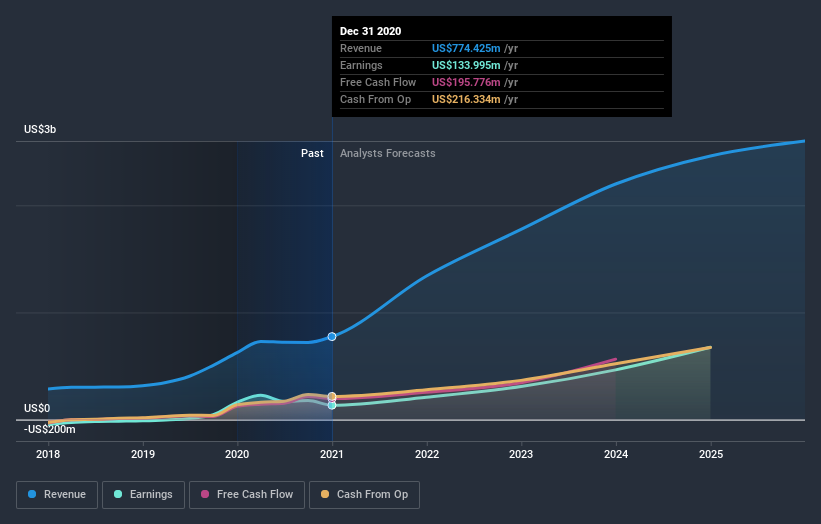
Task: Click the blue Revenue legend dot
Action: pyautogui.click(x=32, y=494)
